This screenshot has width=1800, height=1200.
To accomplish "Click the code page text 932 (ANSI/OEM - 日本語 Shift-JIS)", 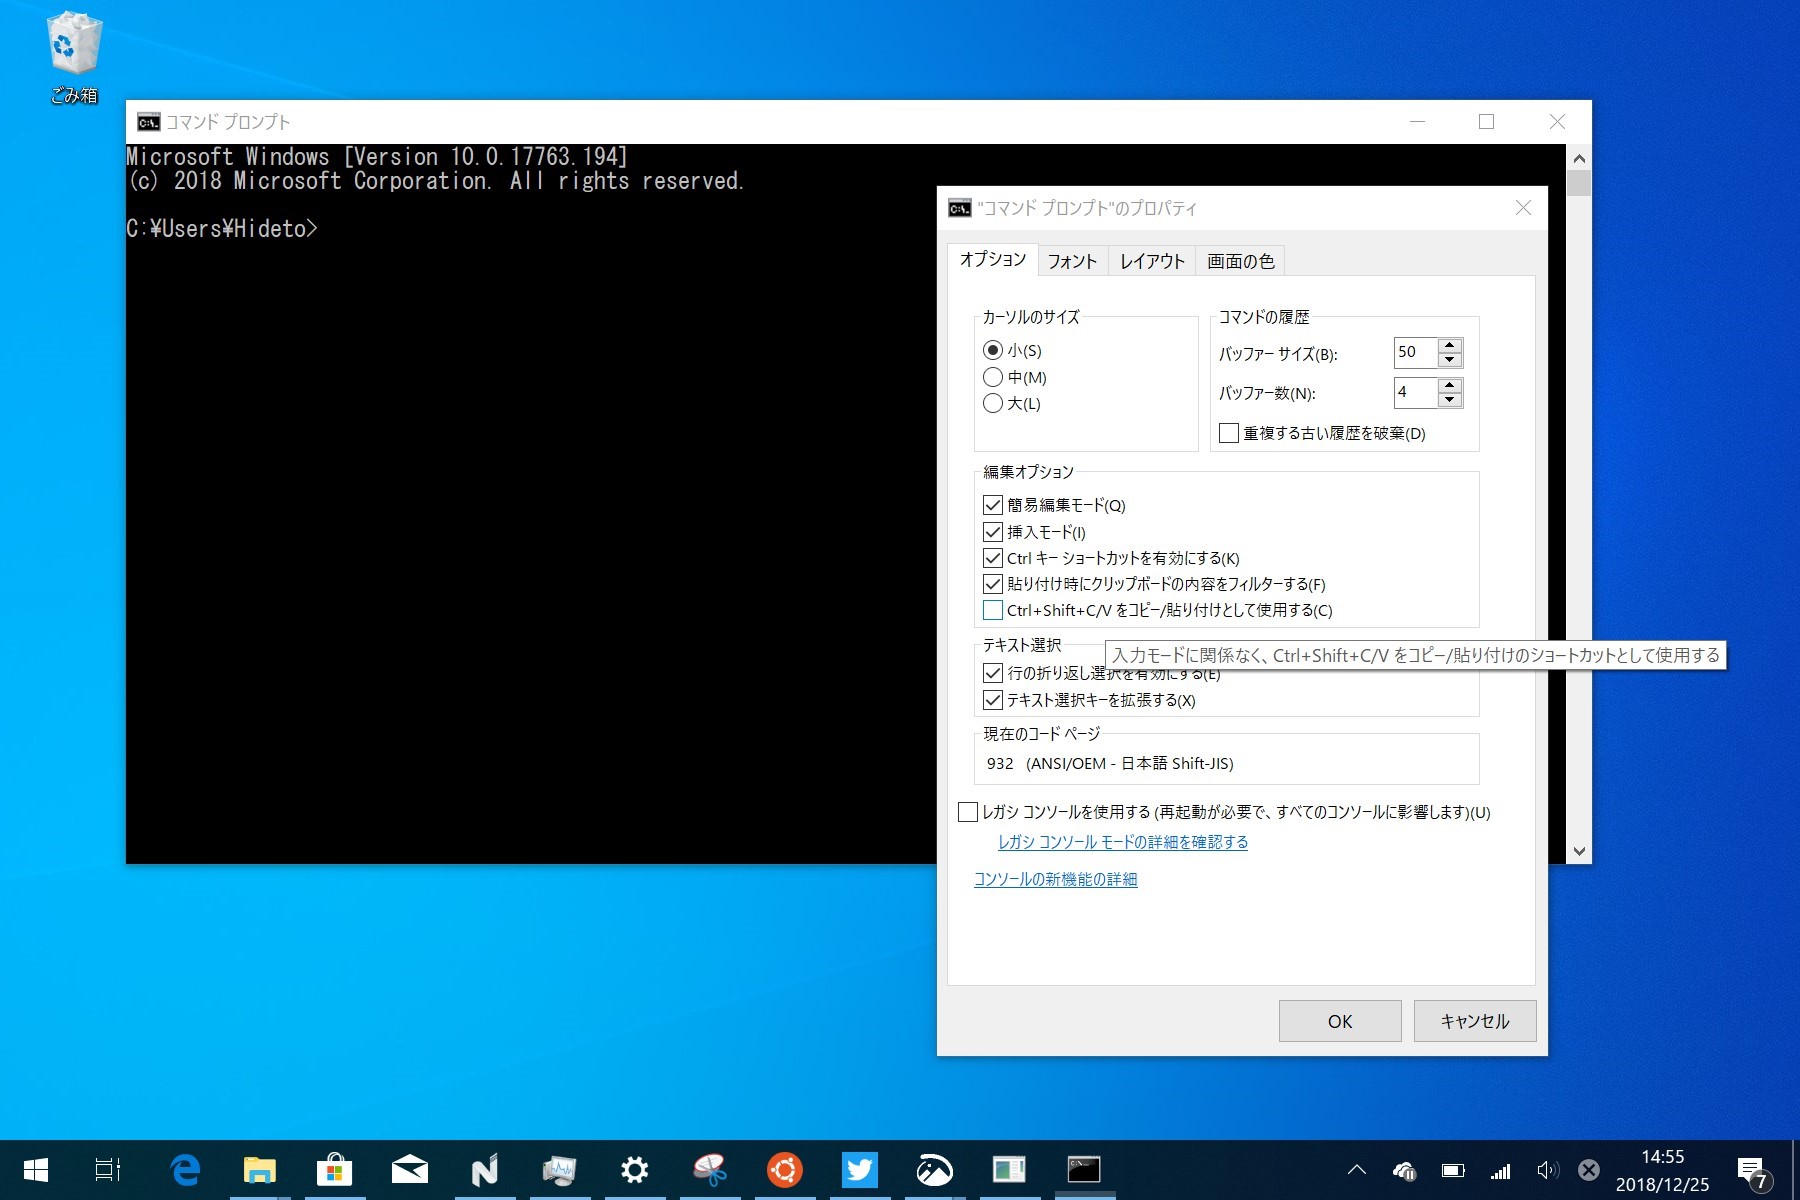I will (1110, 763).
